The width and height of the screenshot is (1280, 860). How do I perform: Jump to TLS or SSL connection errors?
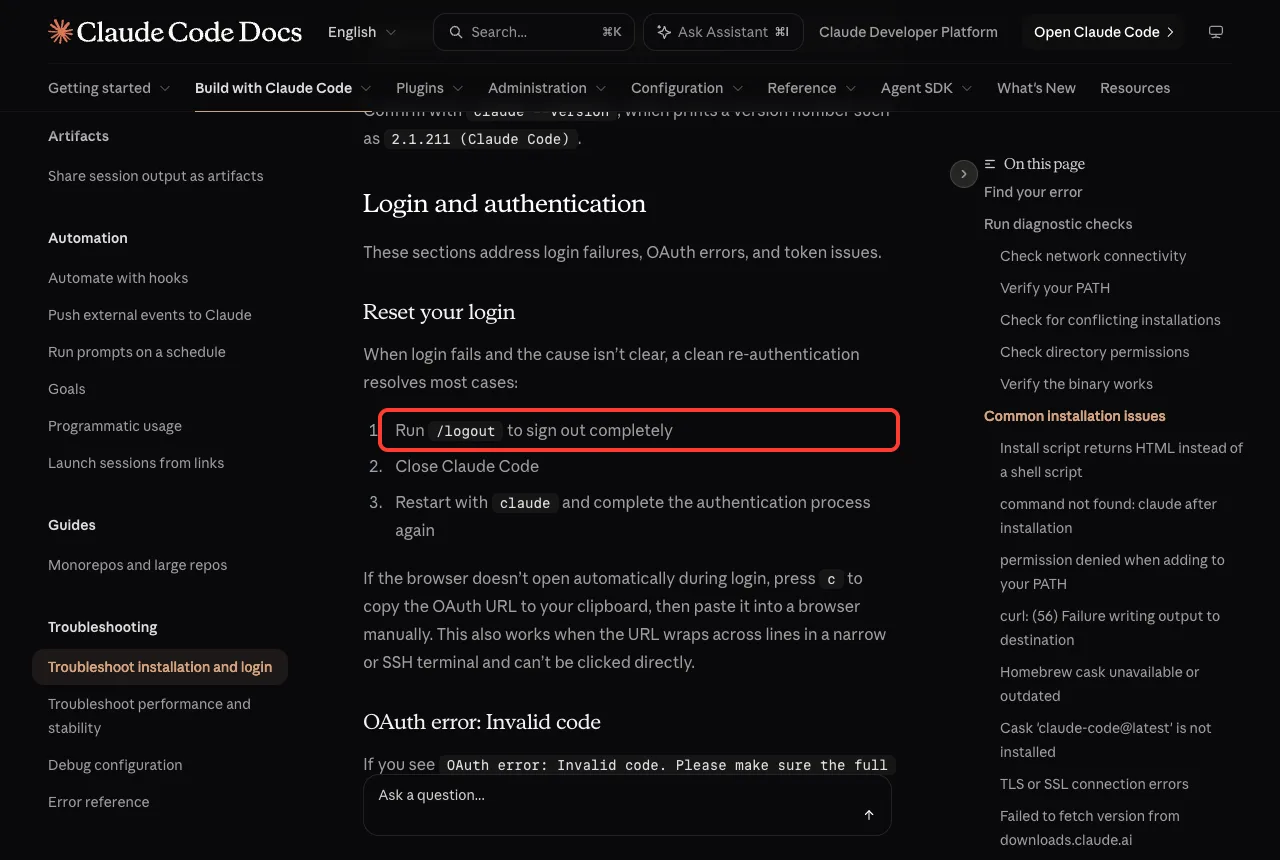[x=1094, y=784]
